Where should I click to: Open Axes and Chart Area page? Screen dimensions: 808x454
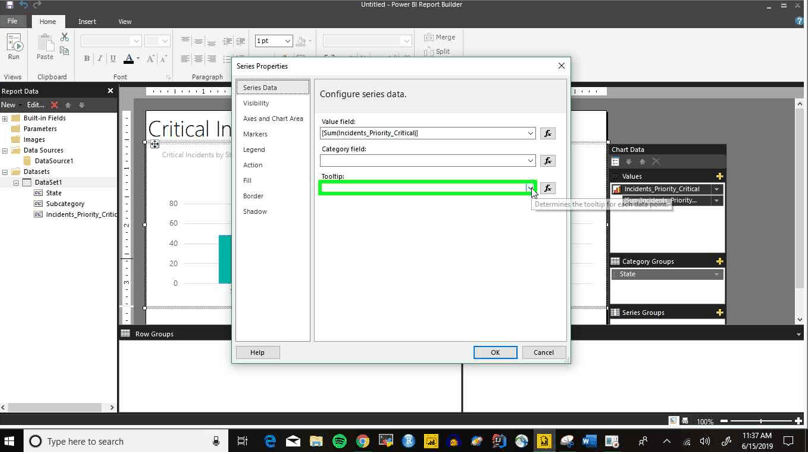273,119
